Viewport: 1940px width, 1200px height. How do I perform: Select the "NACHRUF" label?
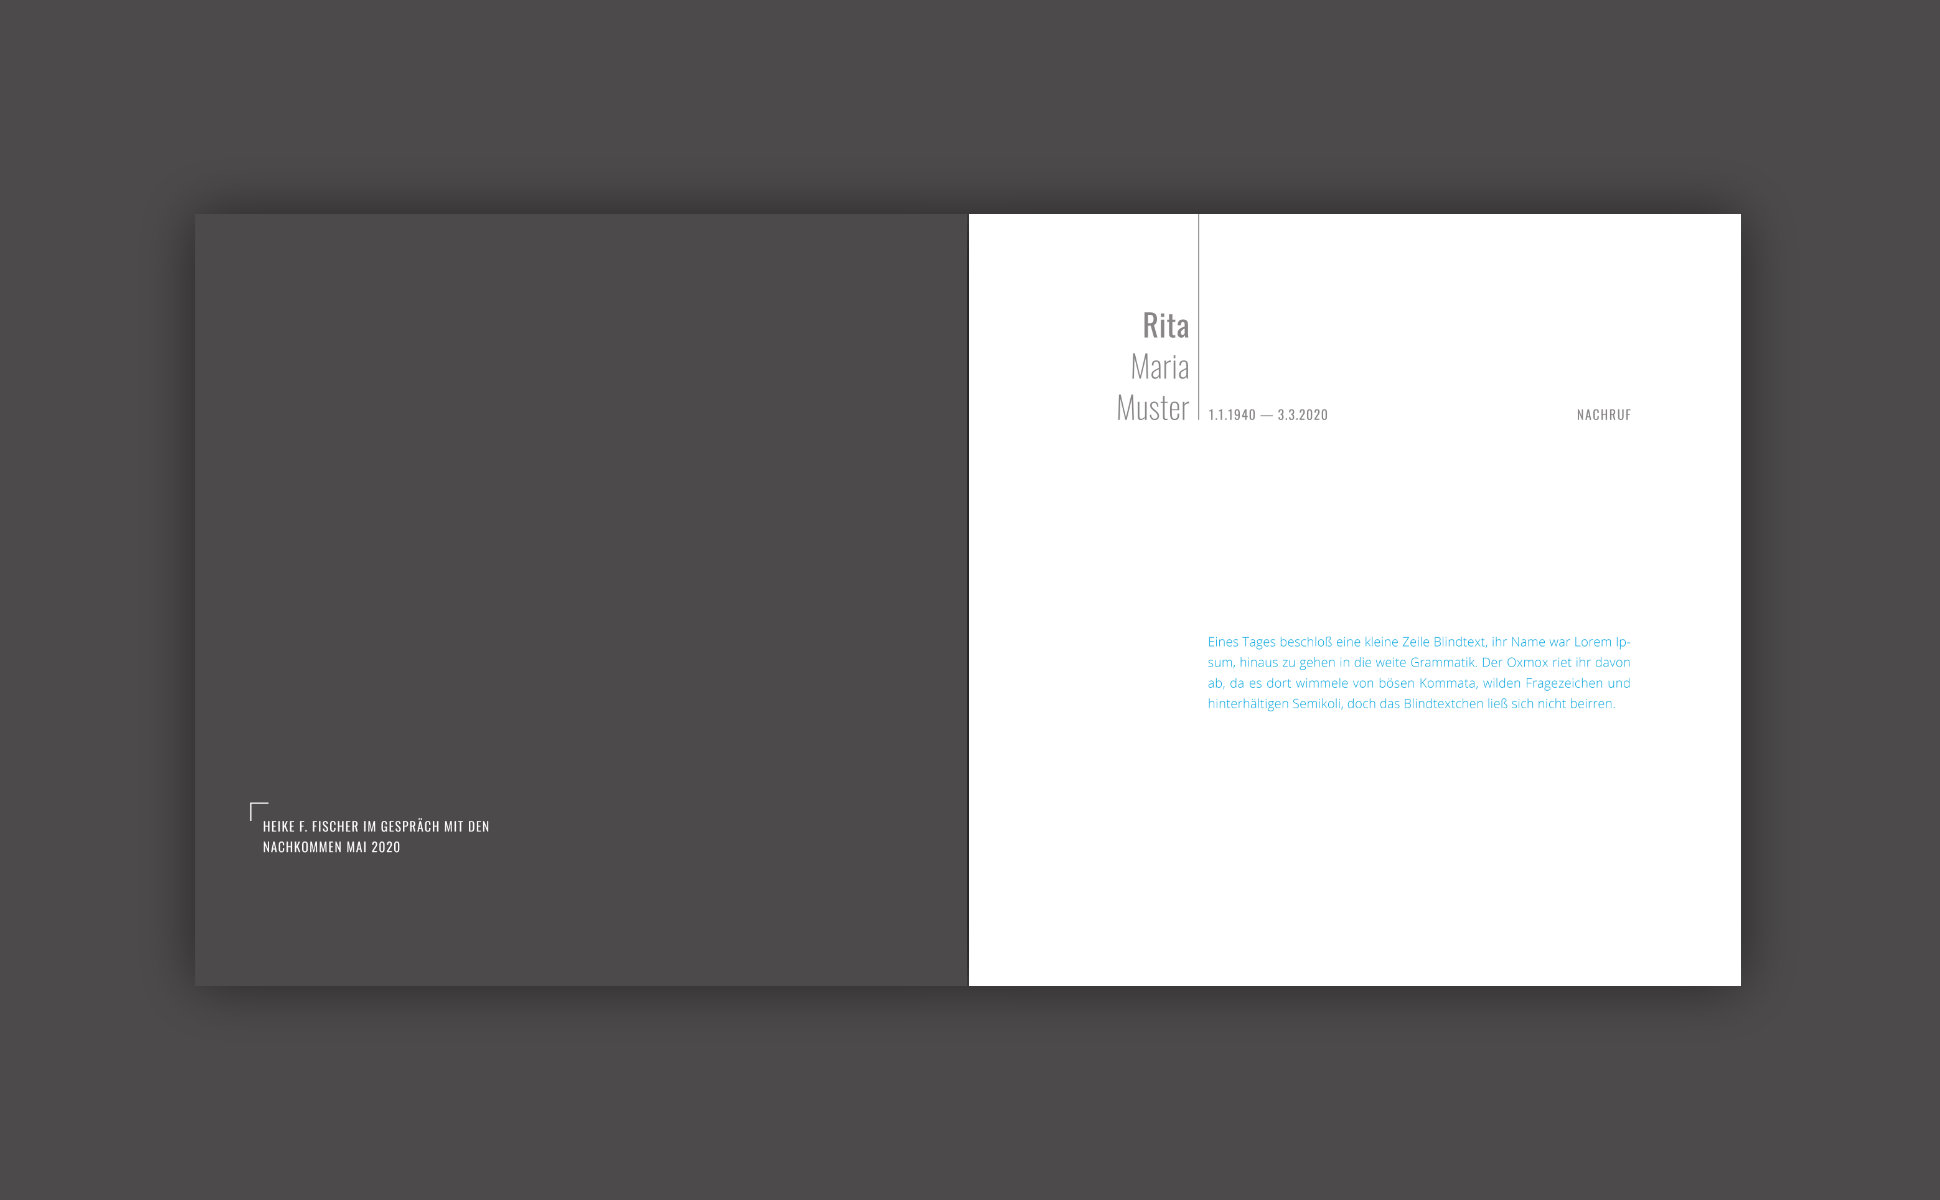pos(1602,414)
